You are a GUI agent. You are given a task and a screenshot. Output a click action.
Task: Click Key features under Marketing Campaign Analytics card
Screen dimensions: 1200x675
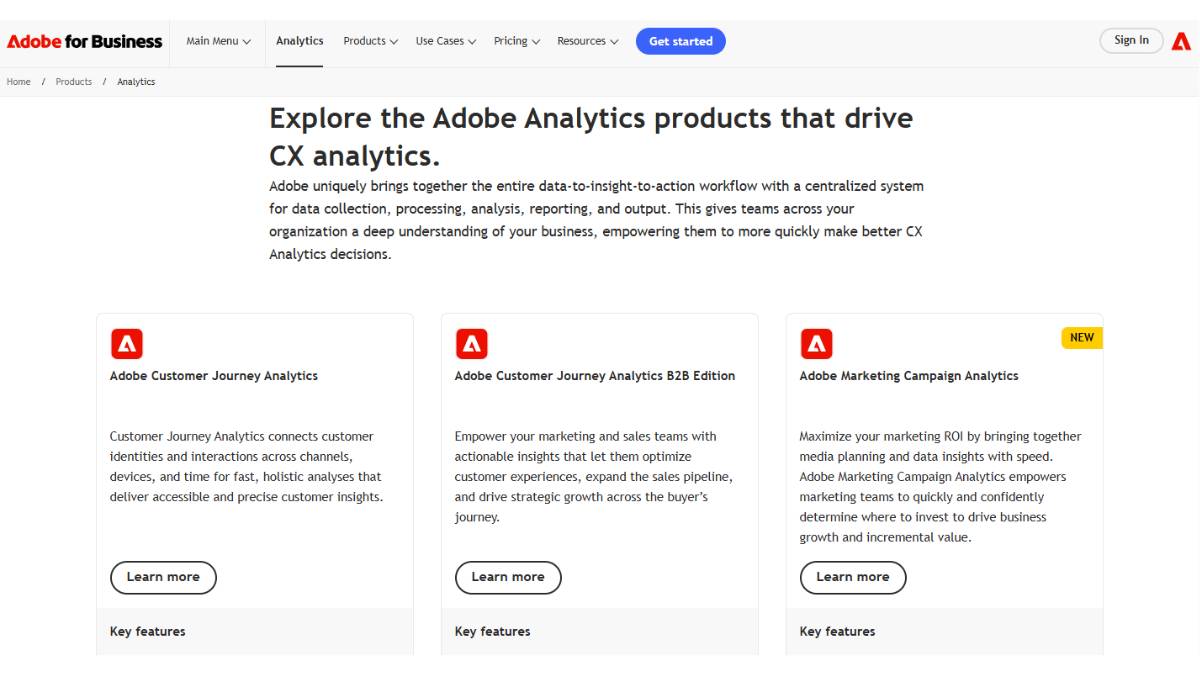point(838,632)
